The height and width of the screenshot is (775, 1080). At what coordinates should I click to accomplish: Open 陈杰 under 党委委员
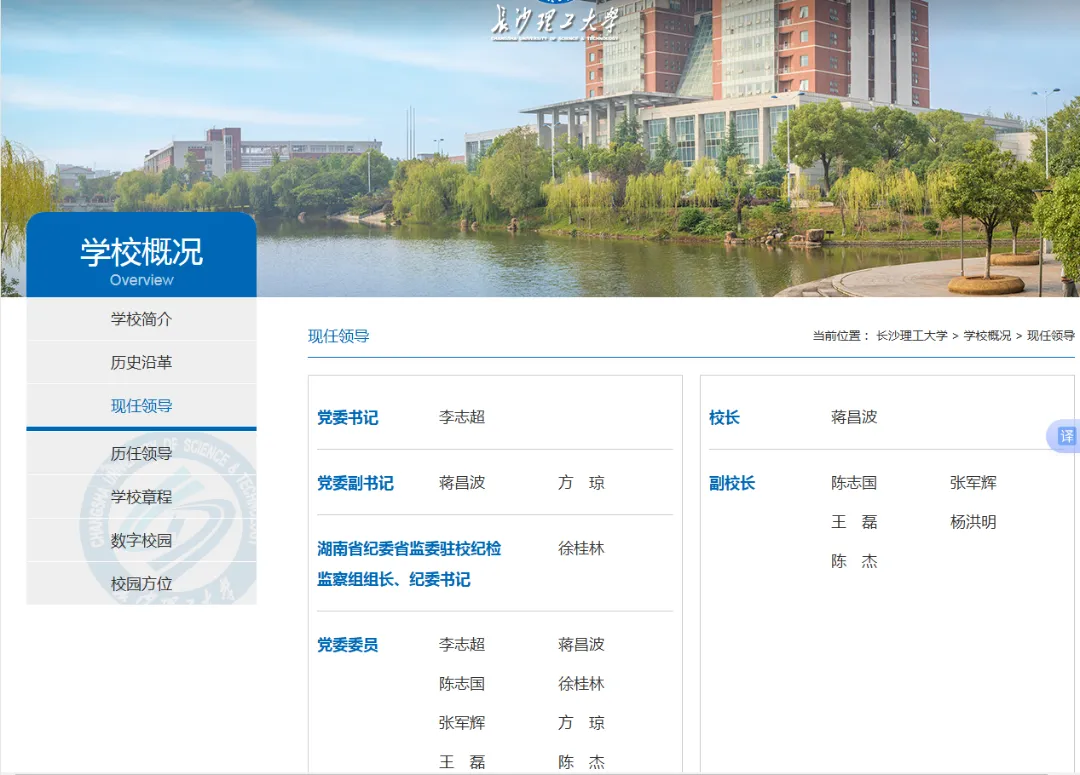click(581, 762)
